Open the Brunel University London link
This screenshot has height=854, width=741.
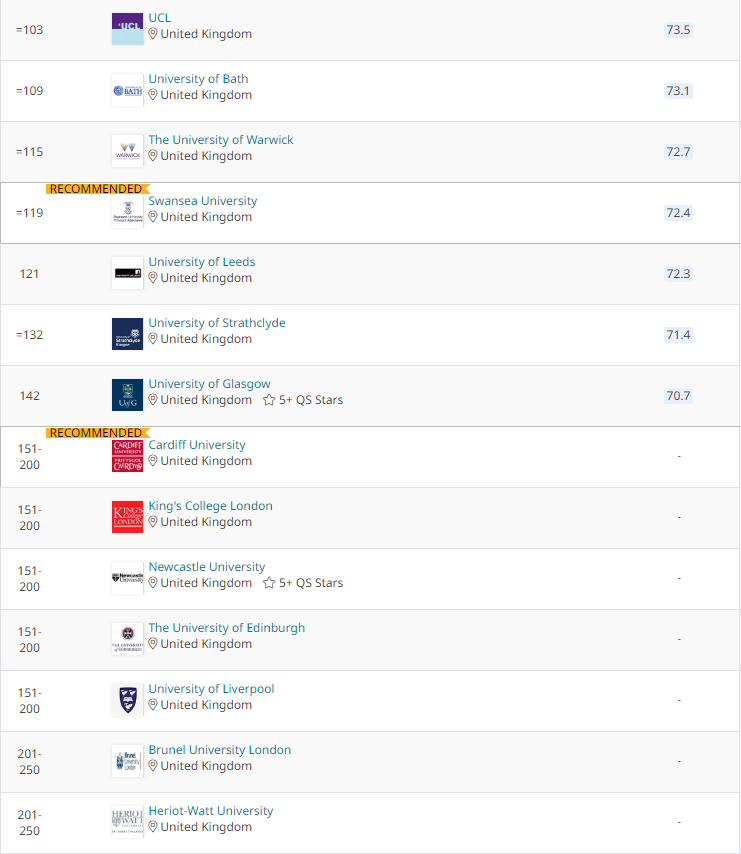pos(220,750)
